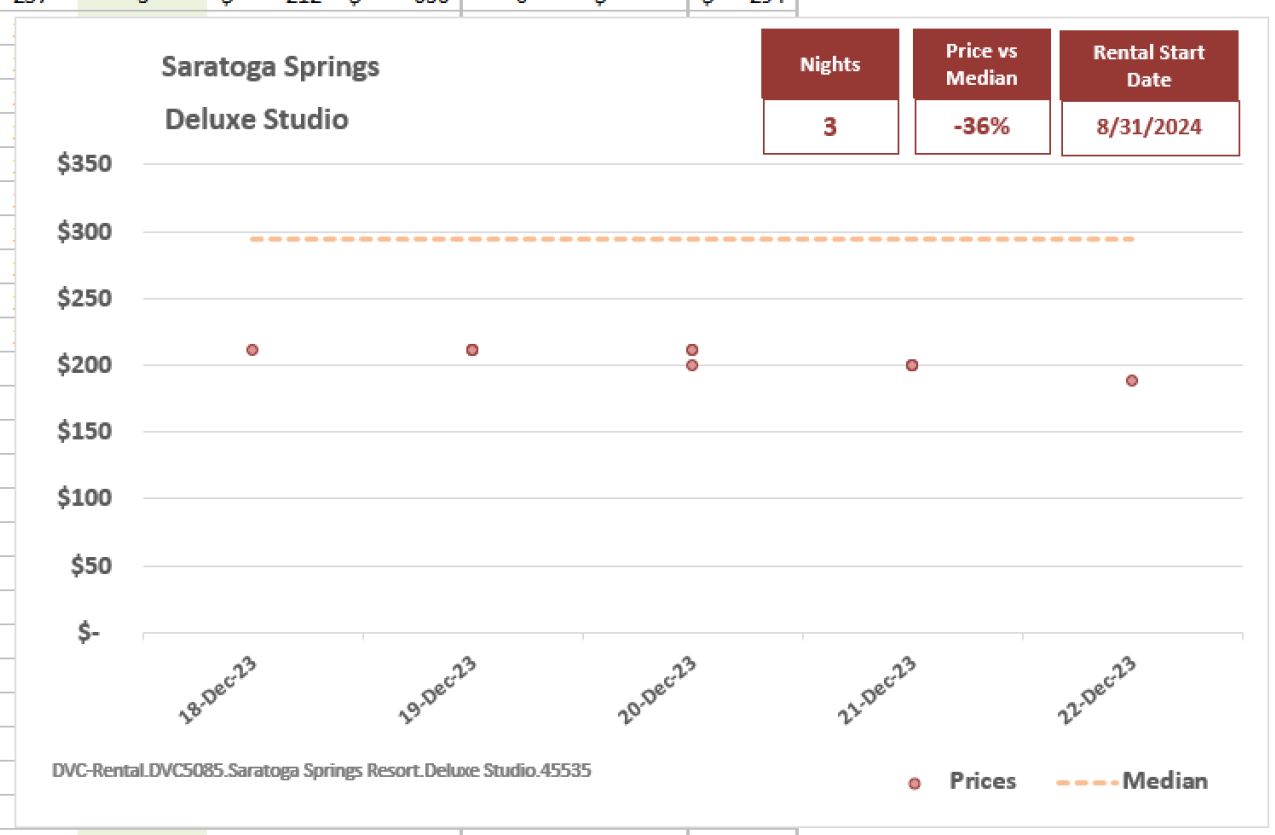Click the Prices legend marker

(x=913, y=783)
